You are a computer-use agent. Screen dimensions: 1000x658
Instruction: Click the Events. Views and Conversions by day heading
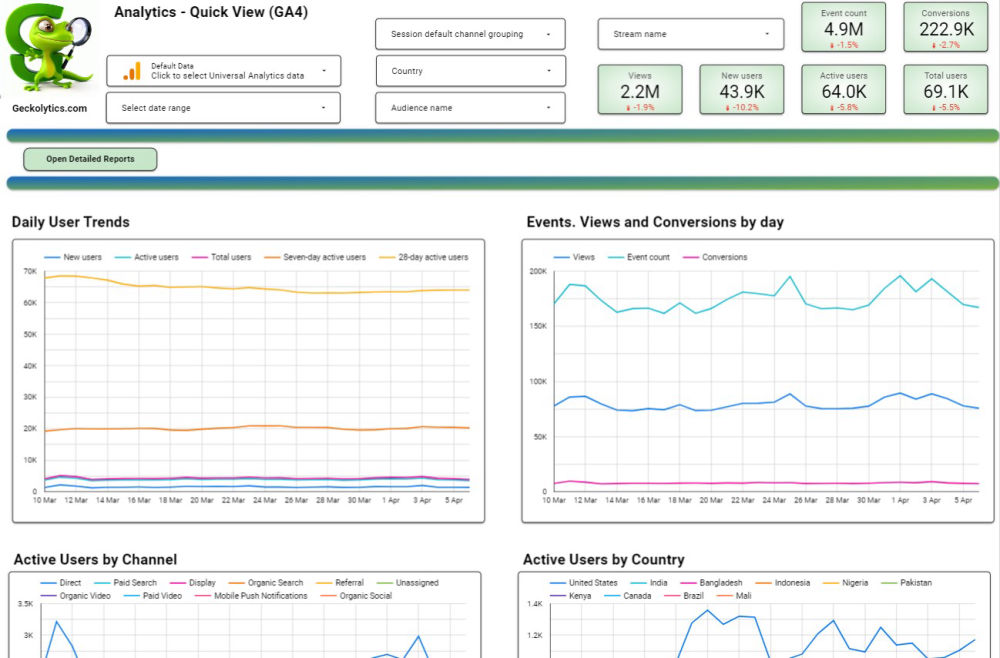655,223
